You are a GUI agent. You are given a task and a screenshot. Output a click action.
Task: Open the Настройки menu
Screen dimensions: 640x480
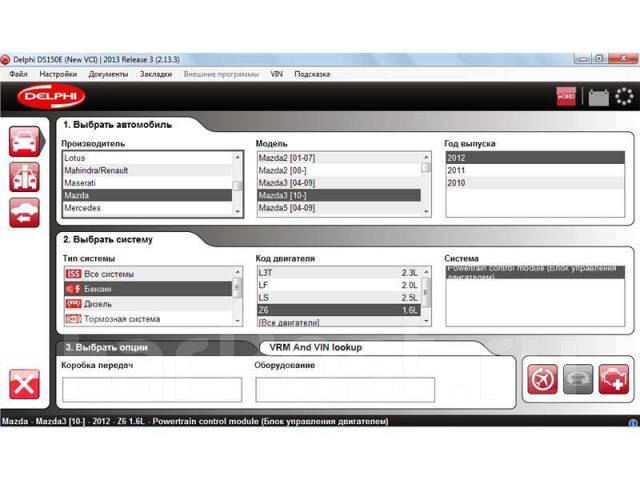58,74
